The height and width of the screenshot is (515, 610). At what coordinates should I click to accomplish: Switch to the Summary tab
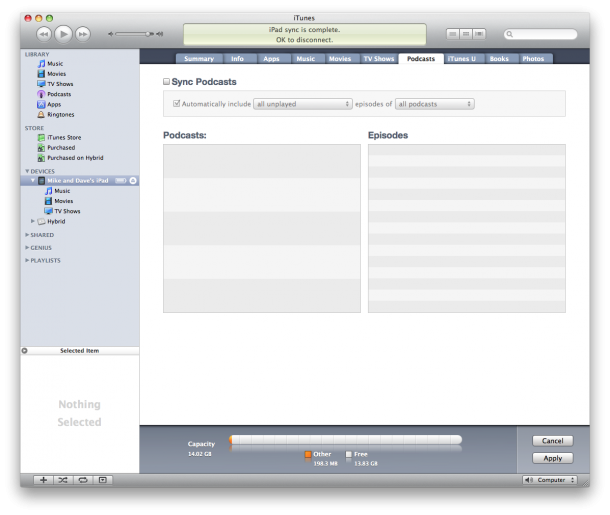click(x=199, y=58)
